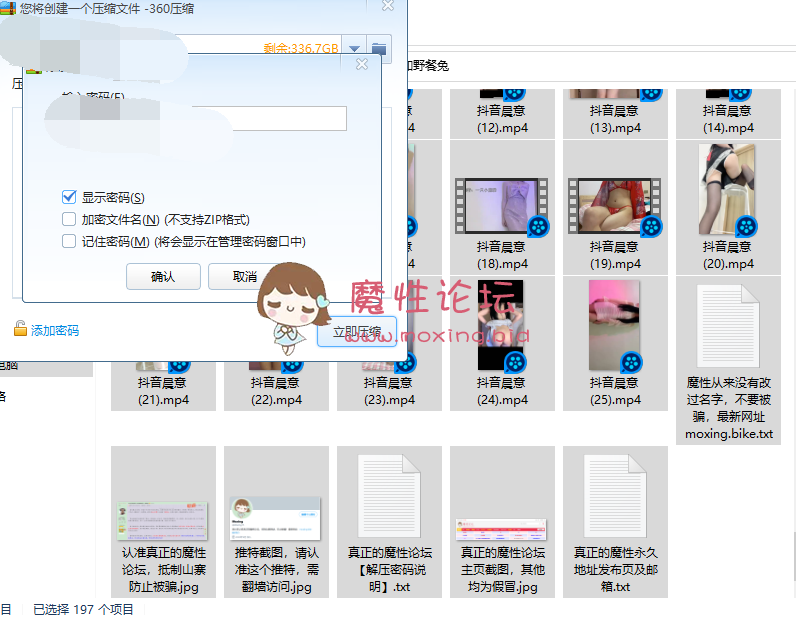This screenshot has height=621, width=796.
Task: Select 抖音晨意 (24).mp4 file icon
Action: point(502,326)
